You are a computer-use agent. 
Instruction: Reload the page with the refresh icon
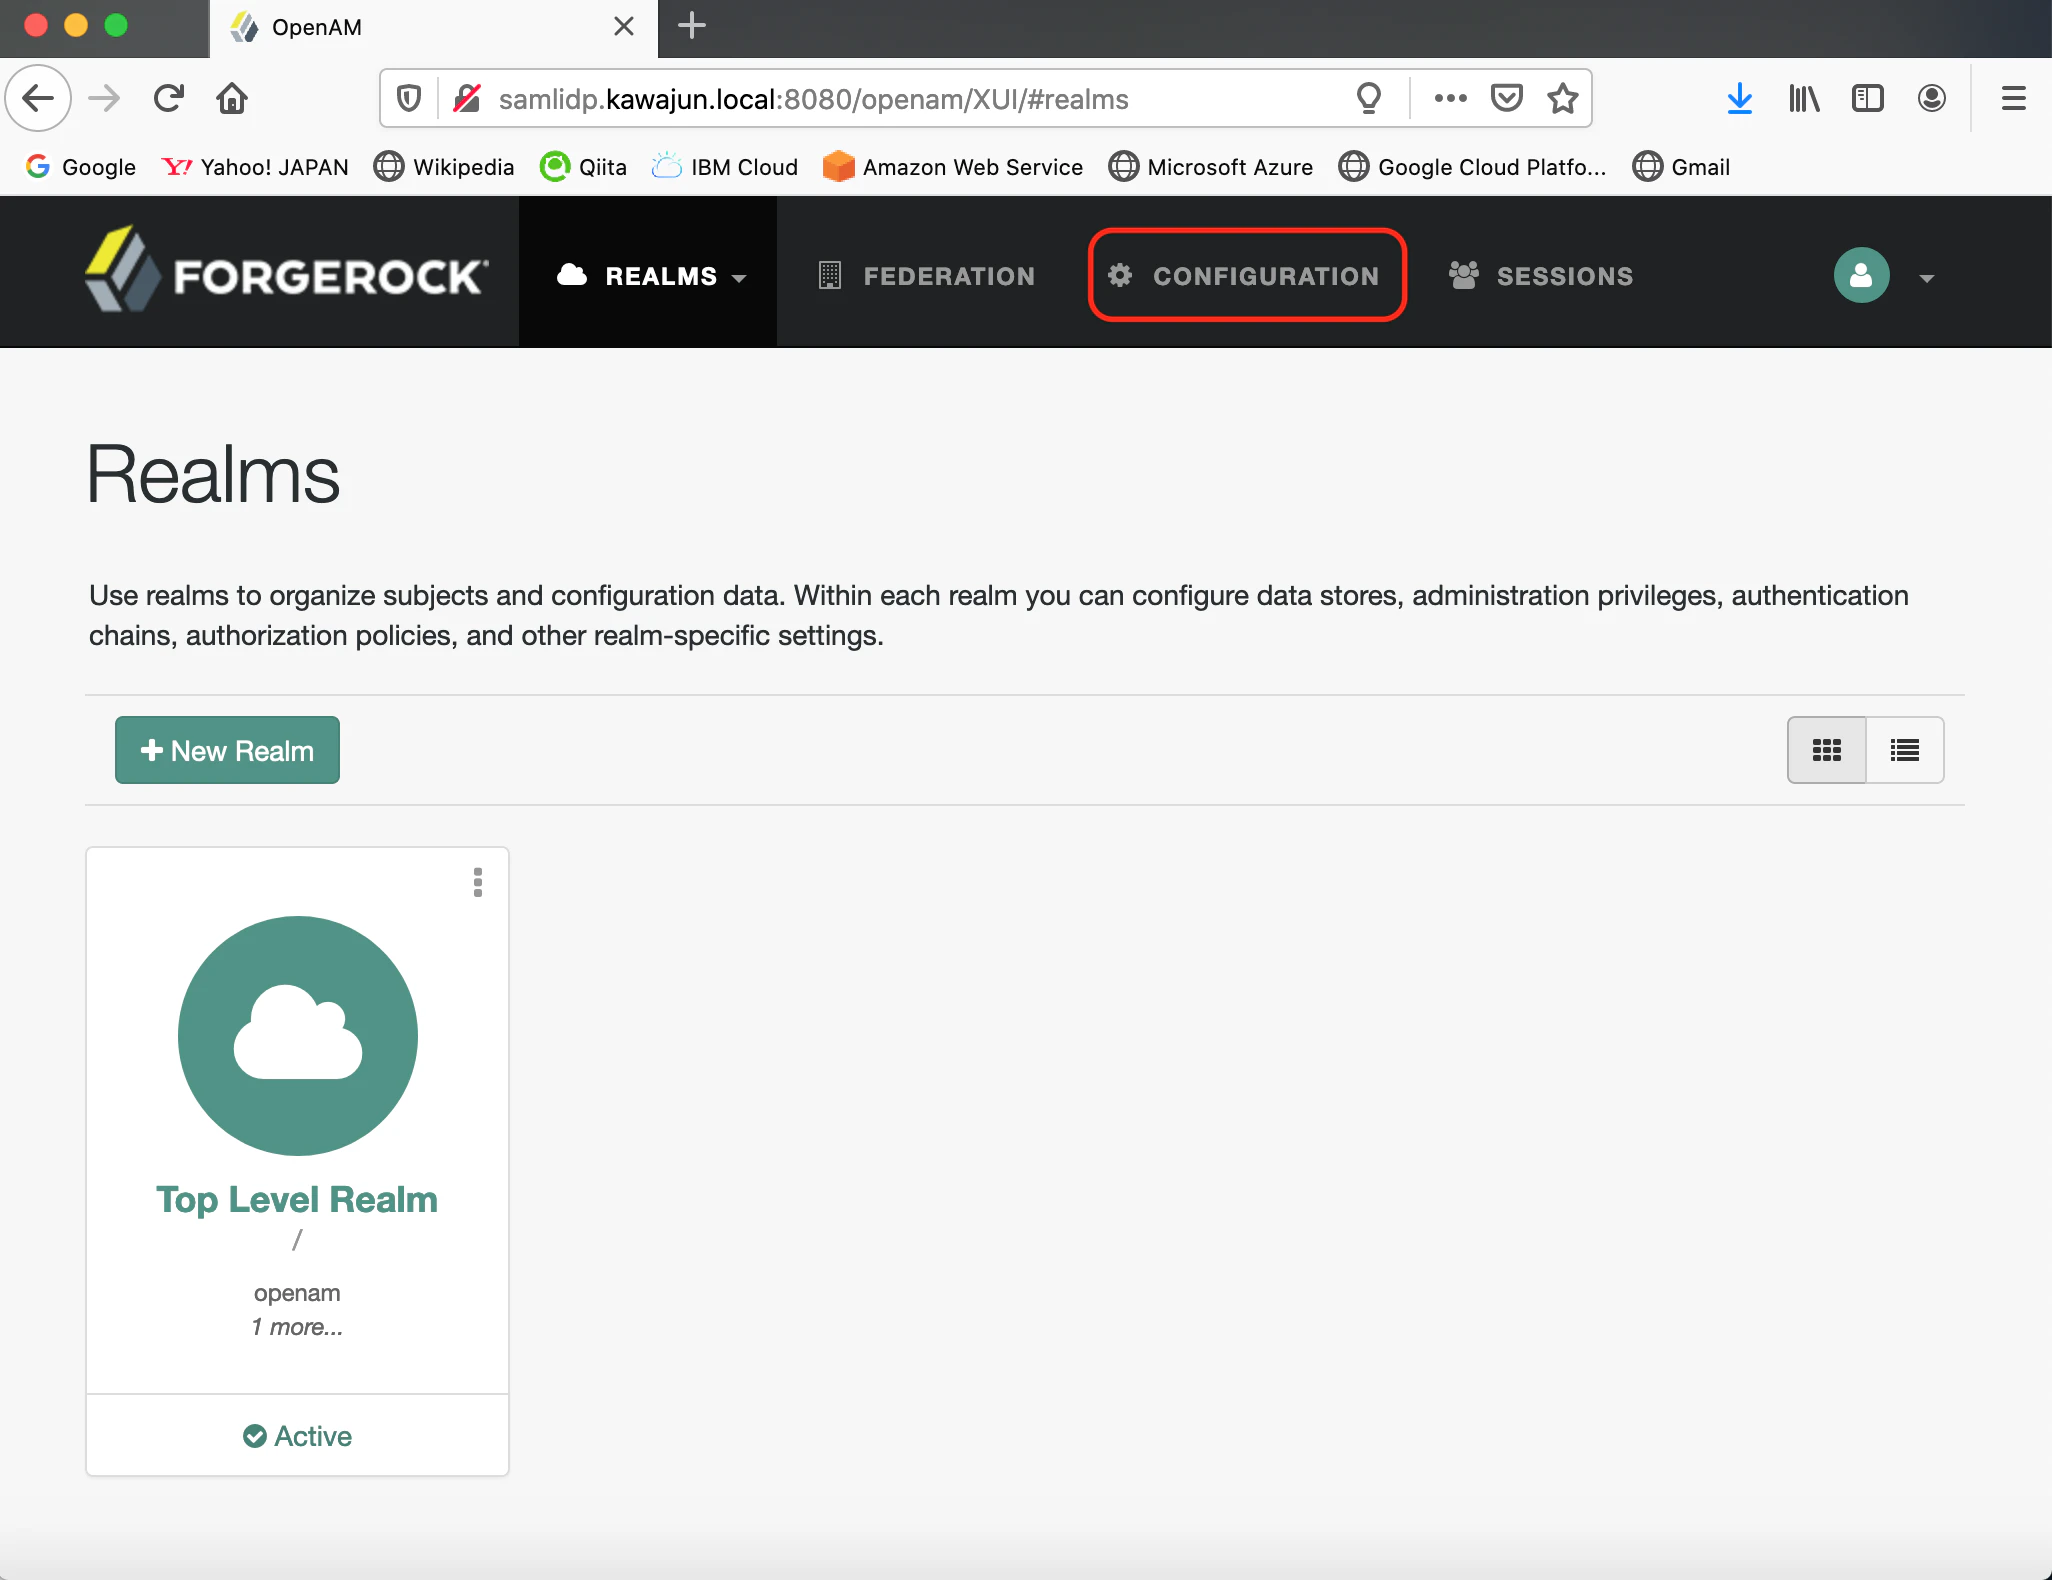[x=169, y=98]
